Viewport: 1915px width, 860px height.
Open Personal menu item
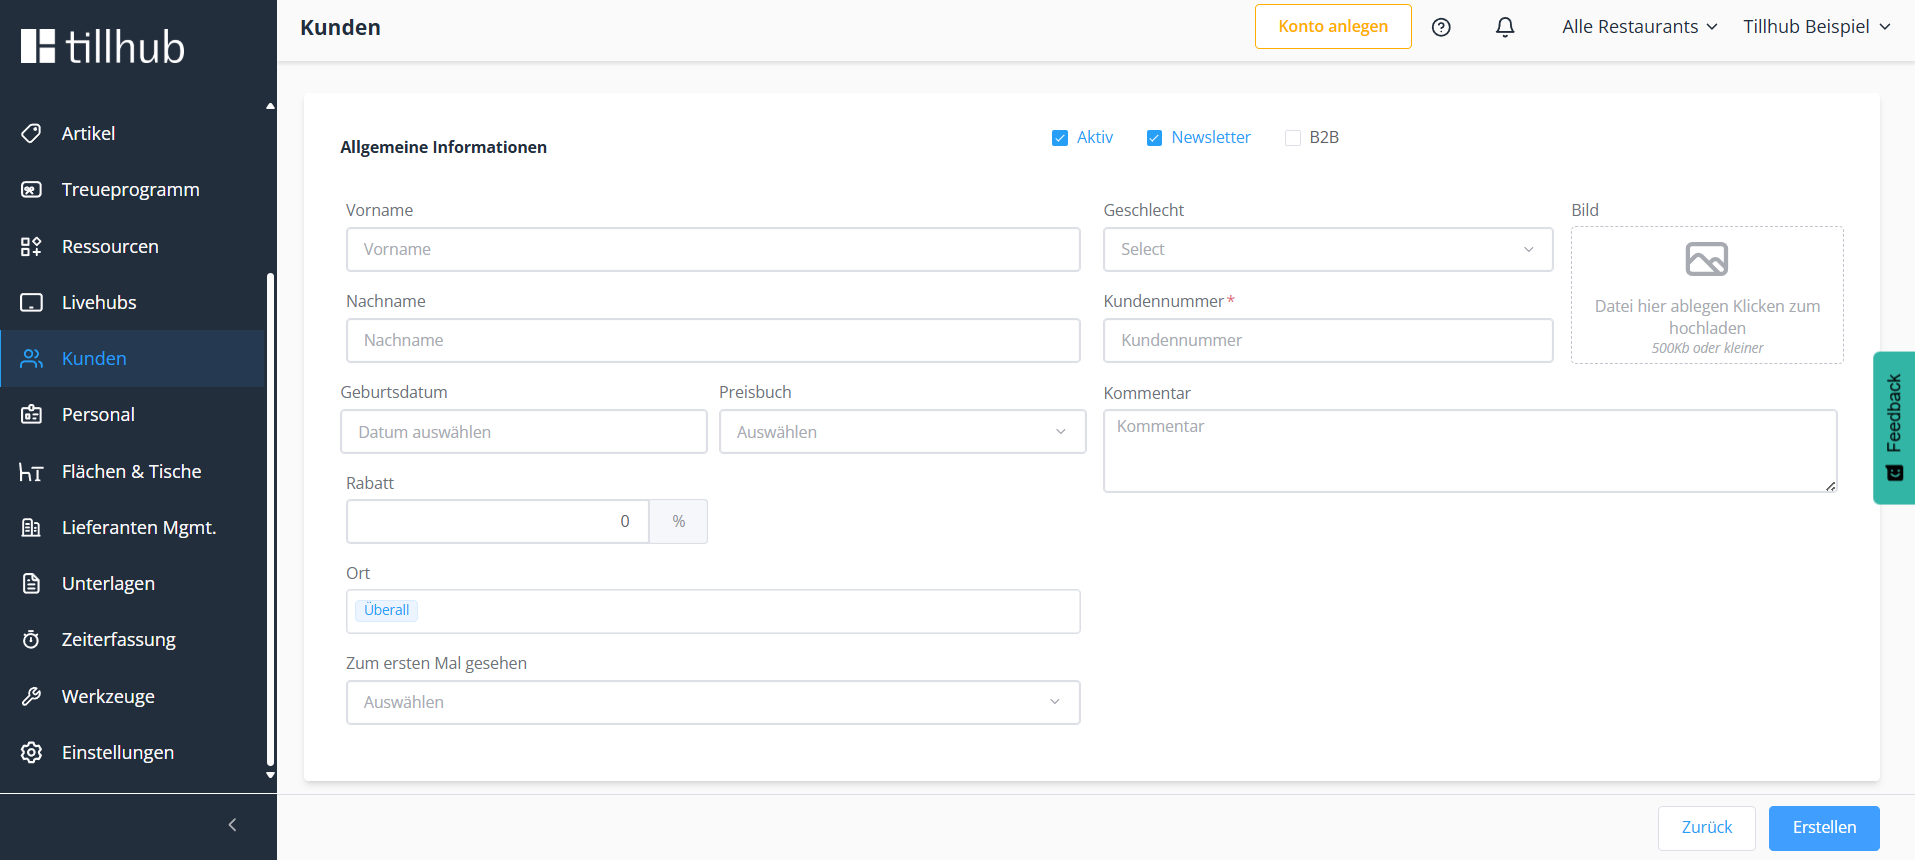(x=133, y=414)
